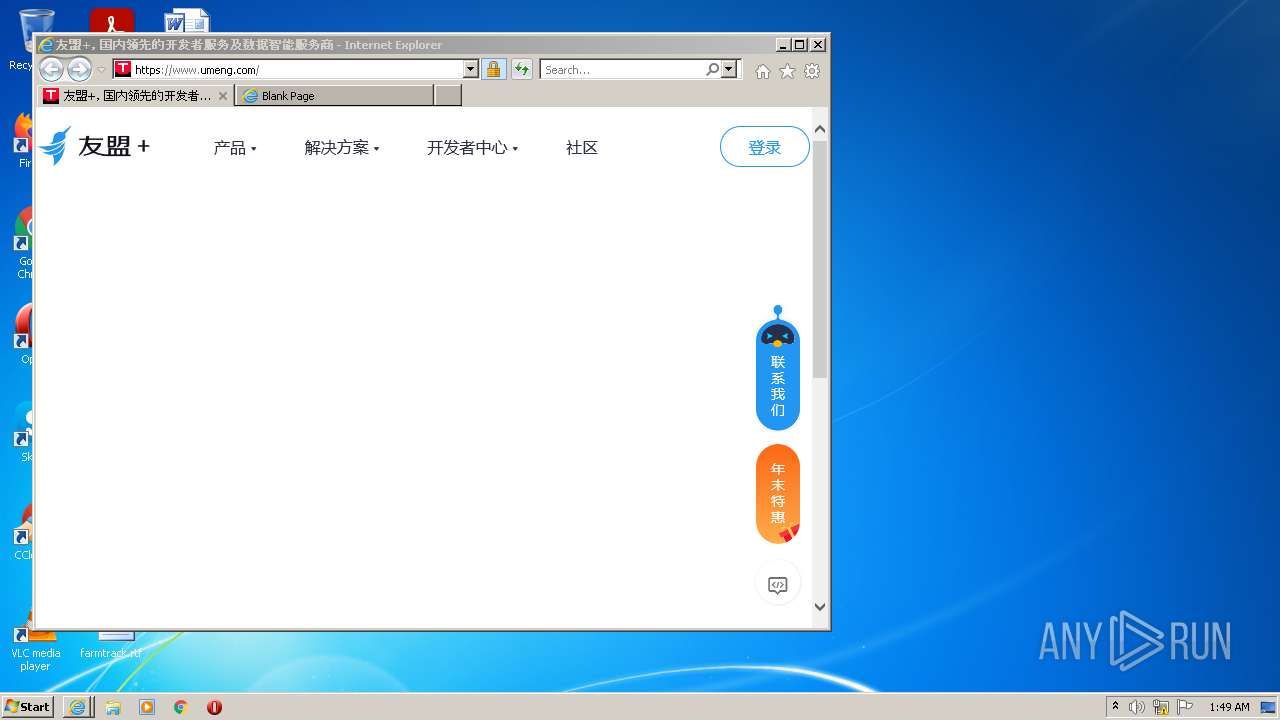Open a new tab button
Image resolution: width=1280 pixels, height=720 pixels.
click(x=448, y=96)
